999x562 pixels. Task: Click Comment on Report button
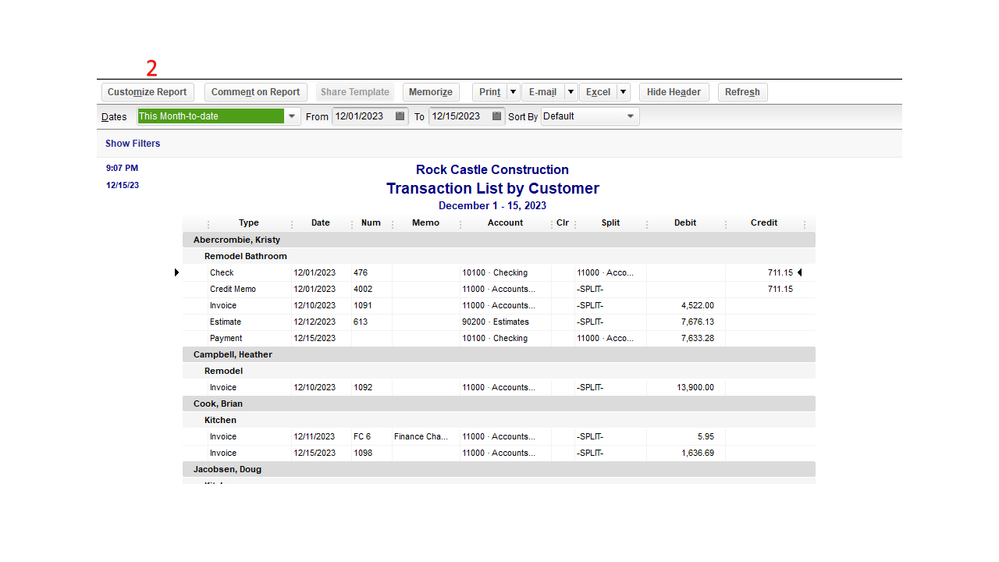click(255, 92)
